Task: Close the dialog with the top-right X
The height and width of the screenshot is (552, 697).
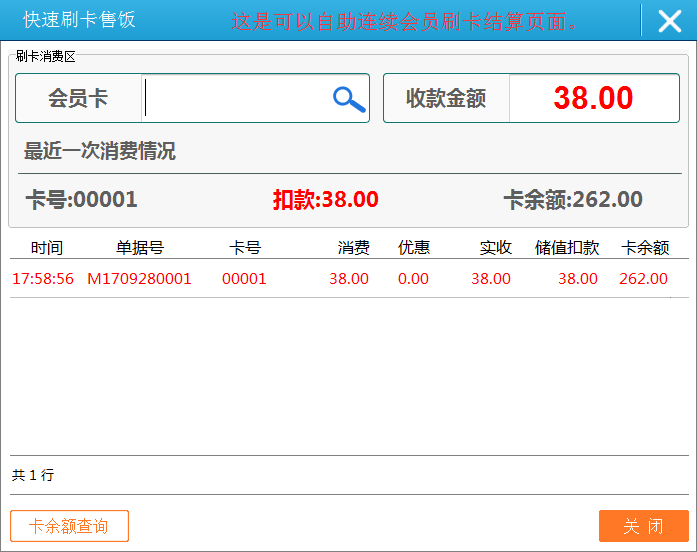Action: tap(669, 21)
